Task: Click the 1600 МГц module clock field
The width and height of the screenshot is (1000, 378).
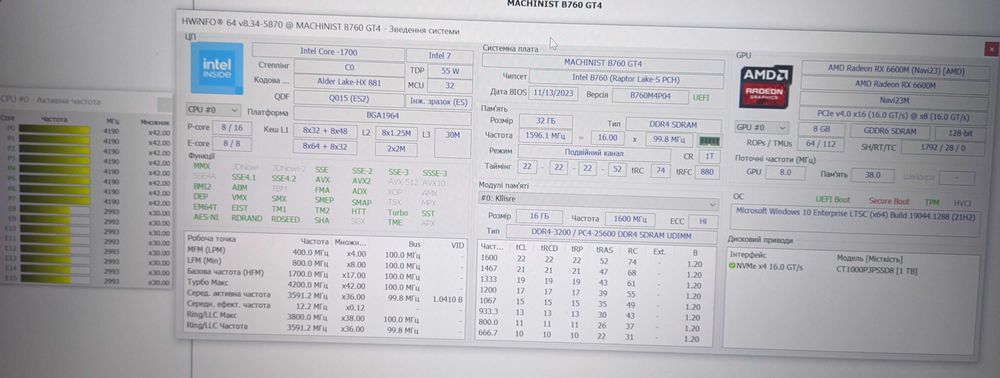Action: click(x=629, y=219)
